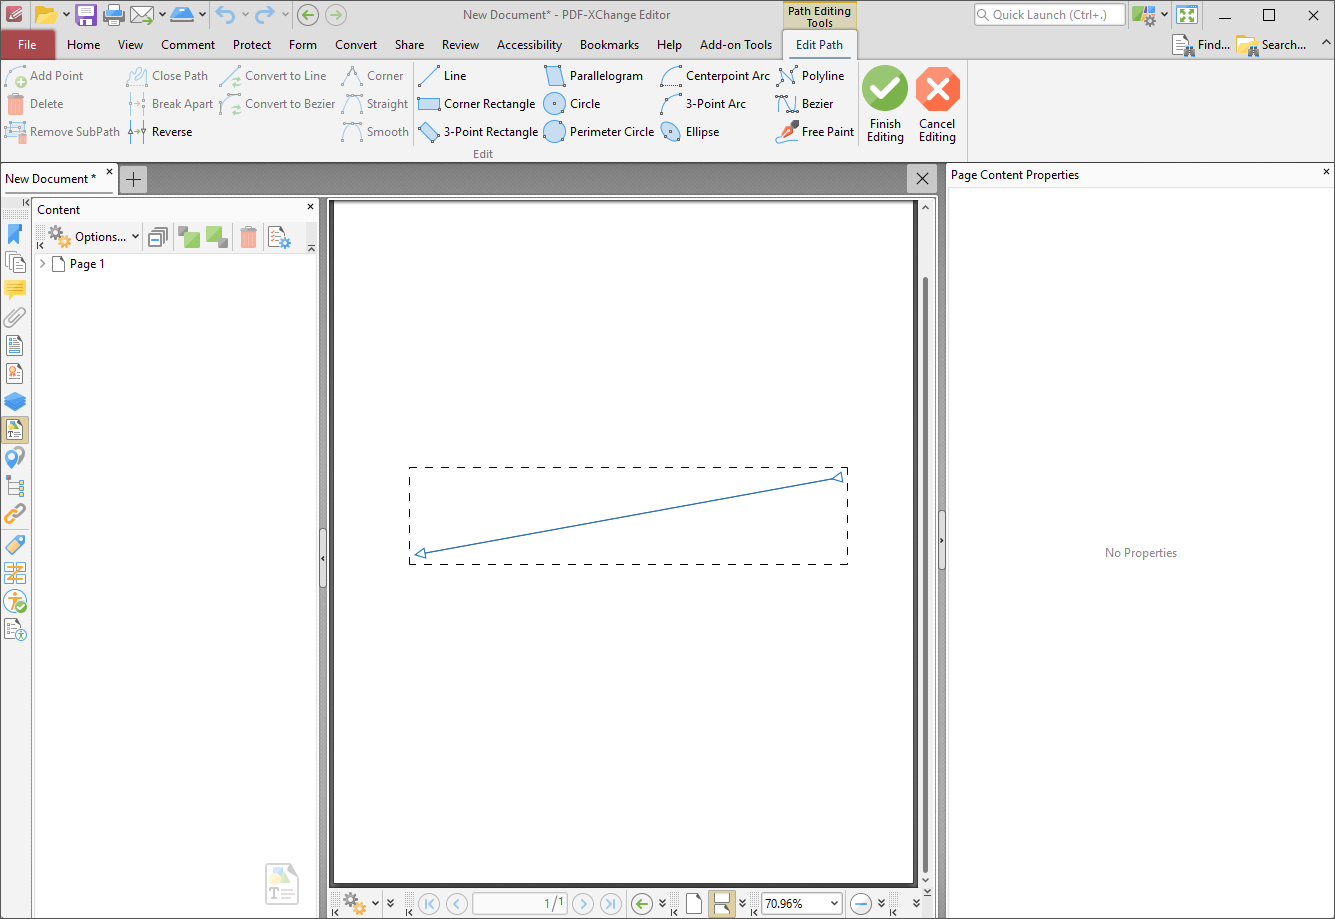This screenshot has width=1335, height=919.
Task: Click the Cancel Editing icon
Action: 937,89
